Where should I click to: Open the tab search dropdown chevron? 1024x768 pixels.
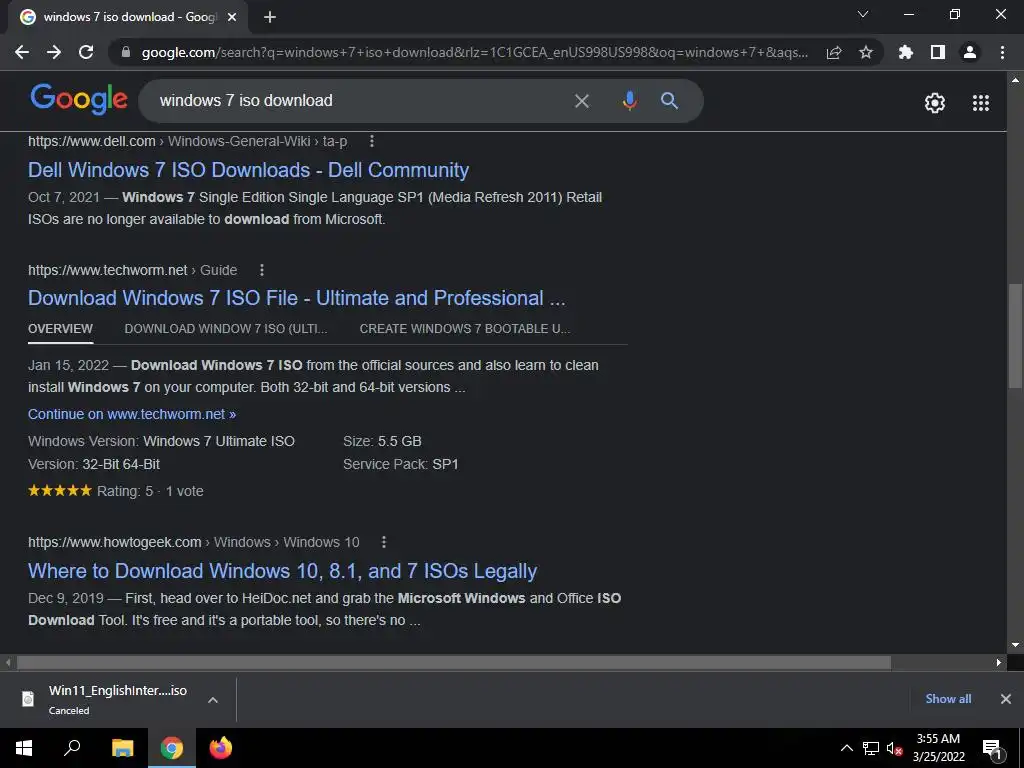pyautogui.click(x=863, y=14)
